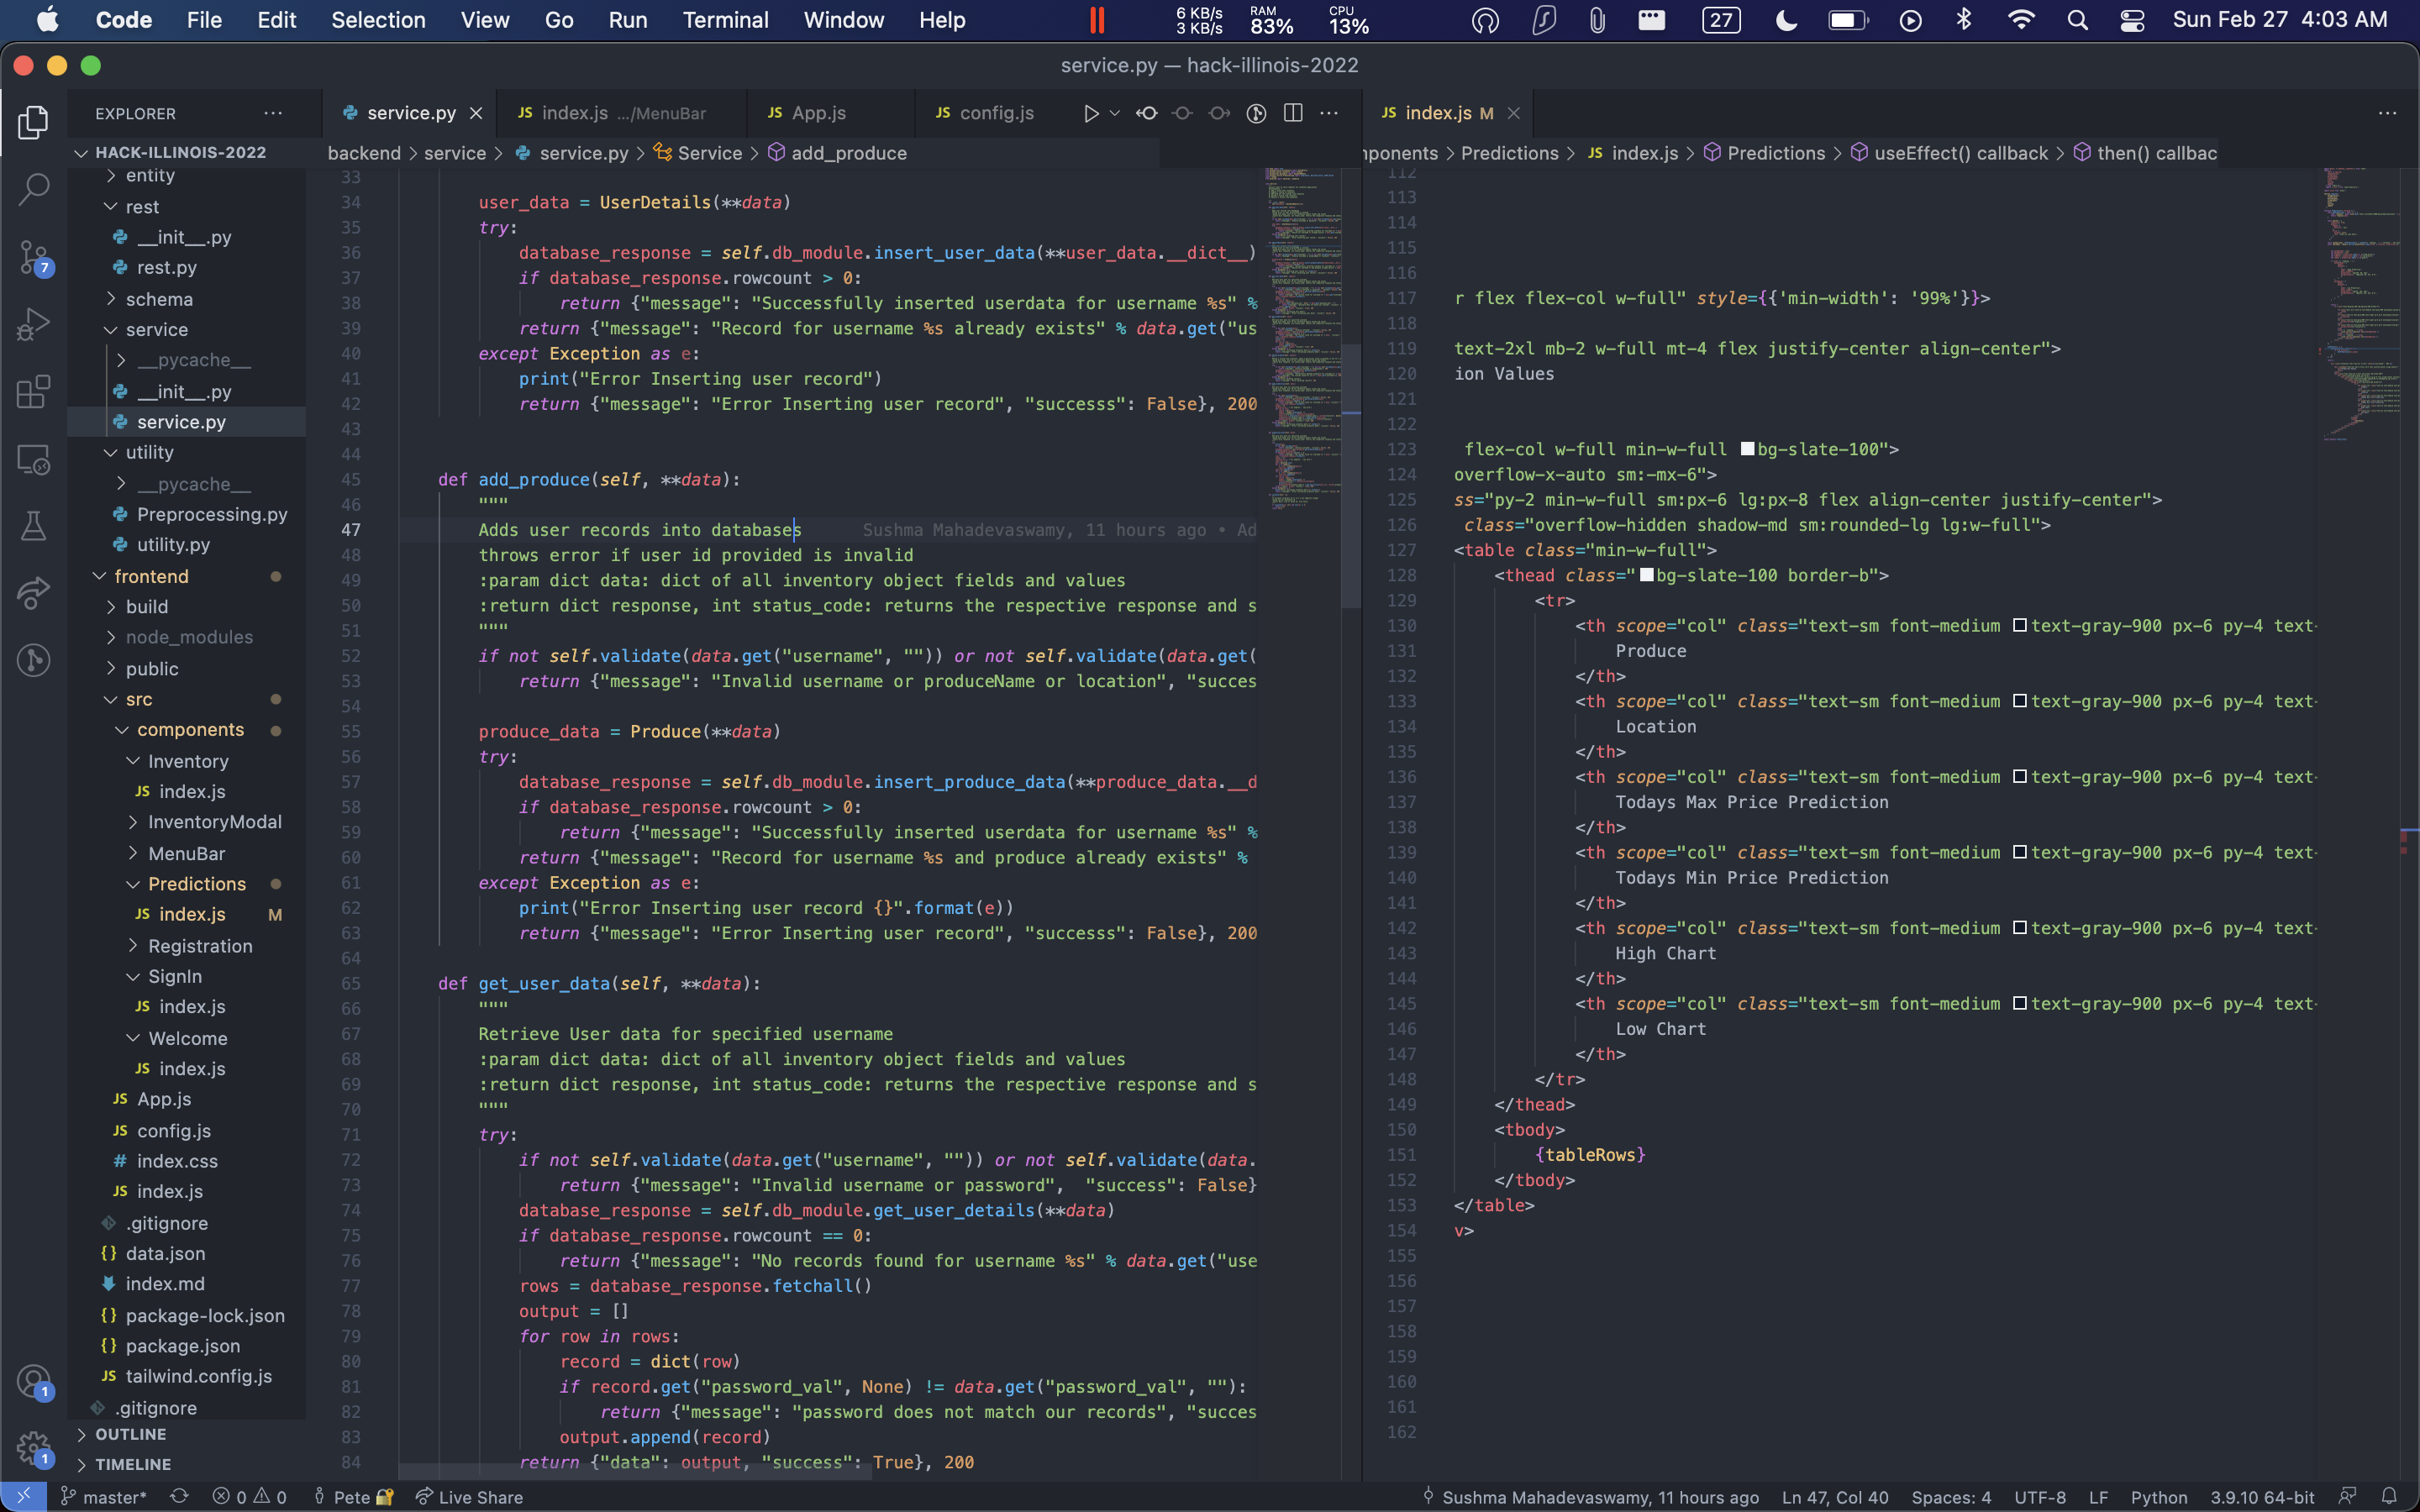2420x1512 pixels.
Task: Open rest.py in the explorer
Action: 166,268
